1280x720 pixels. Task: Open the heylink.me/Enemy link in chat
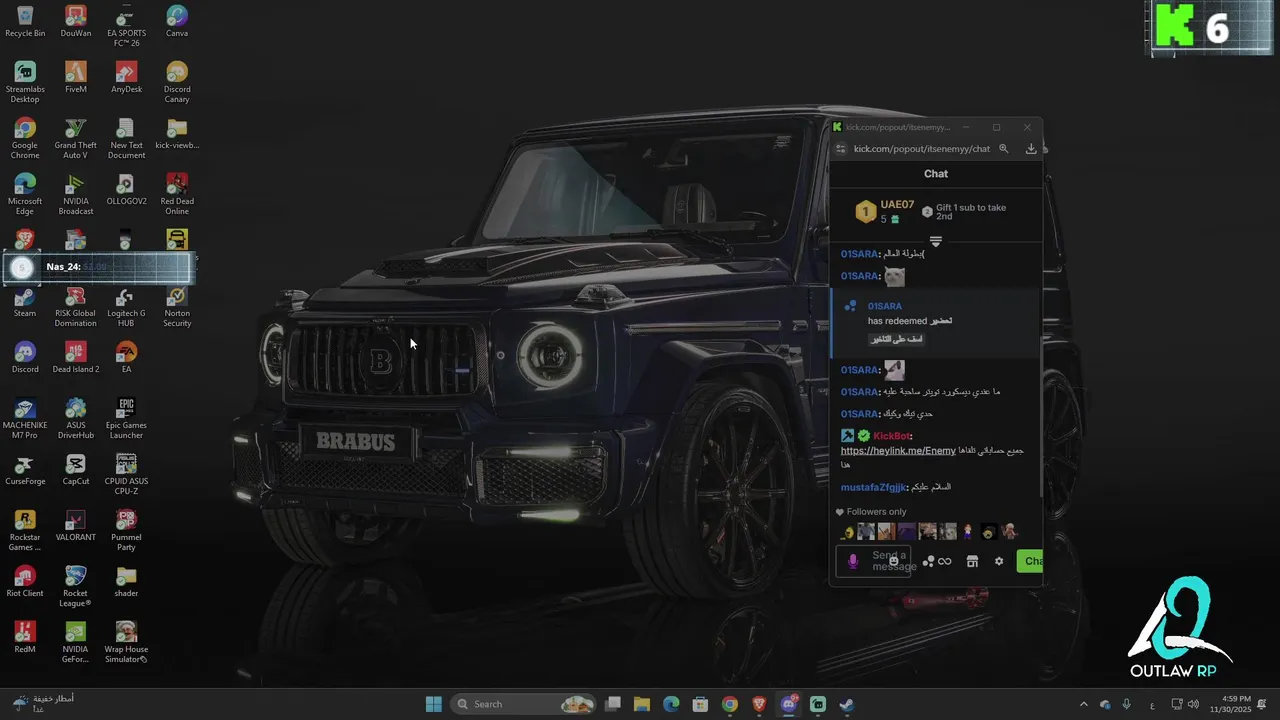(898, 451)
